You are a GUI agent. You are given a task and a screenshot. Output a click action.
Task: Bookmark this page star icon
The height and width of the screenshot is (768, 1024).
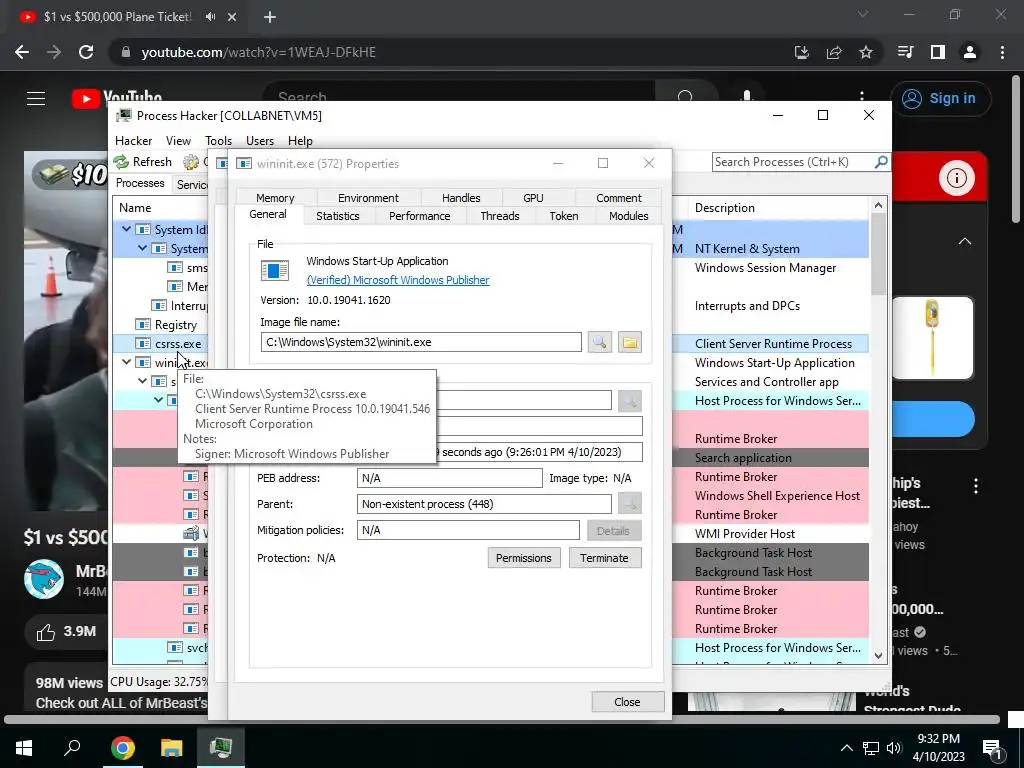(x=866, y=52)
